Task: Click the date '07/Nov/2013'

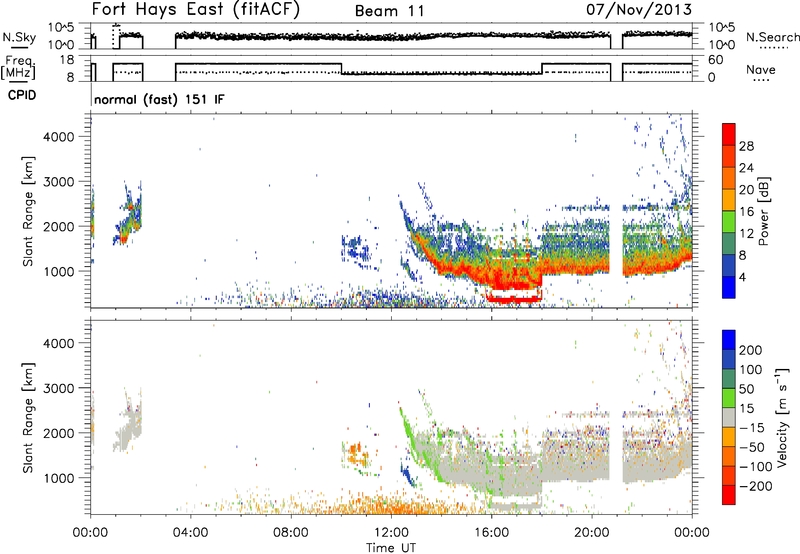Action: pos(639,9)
